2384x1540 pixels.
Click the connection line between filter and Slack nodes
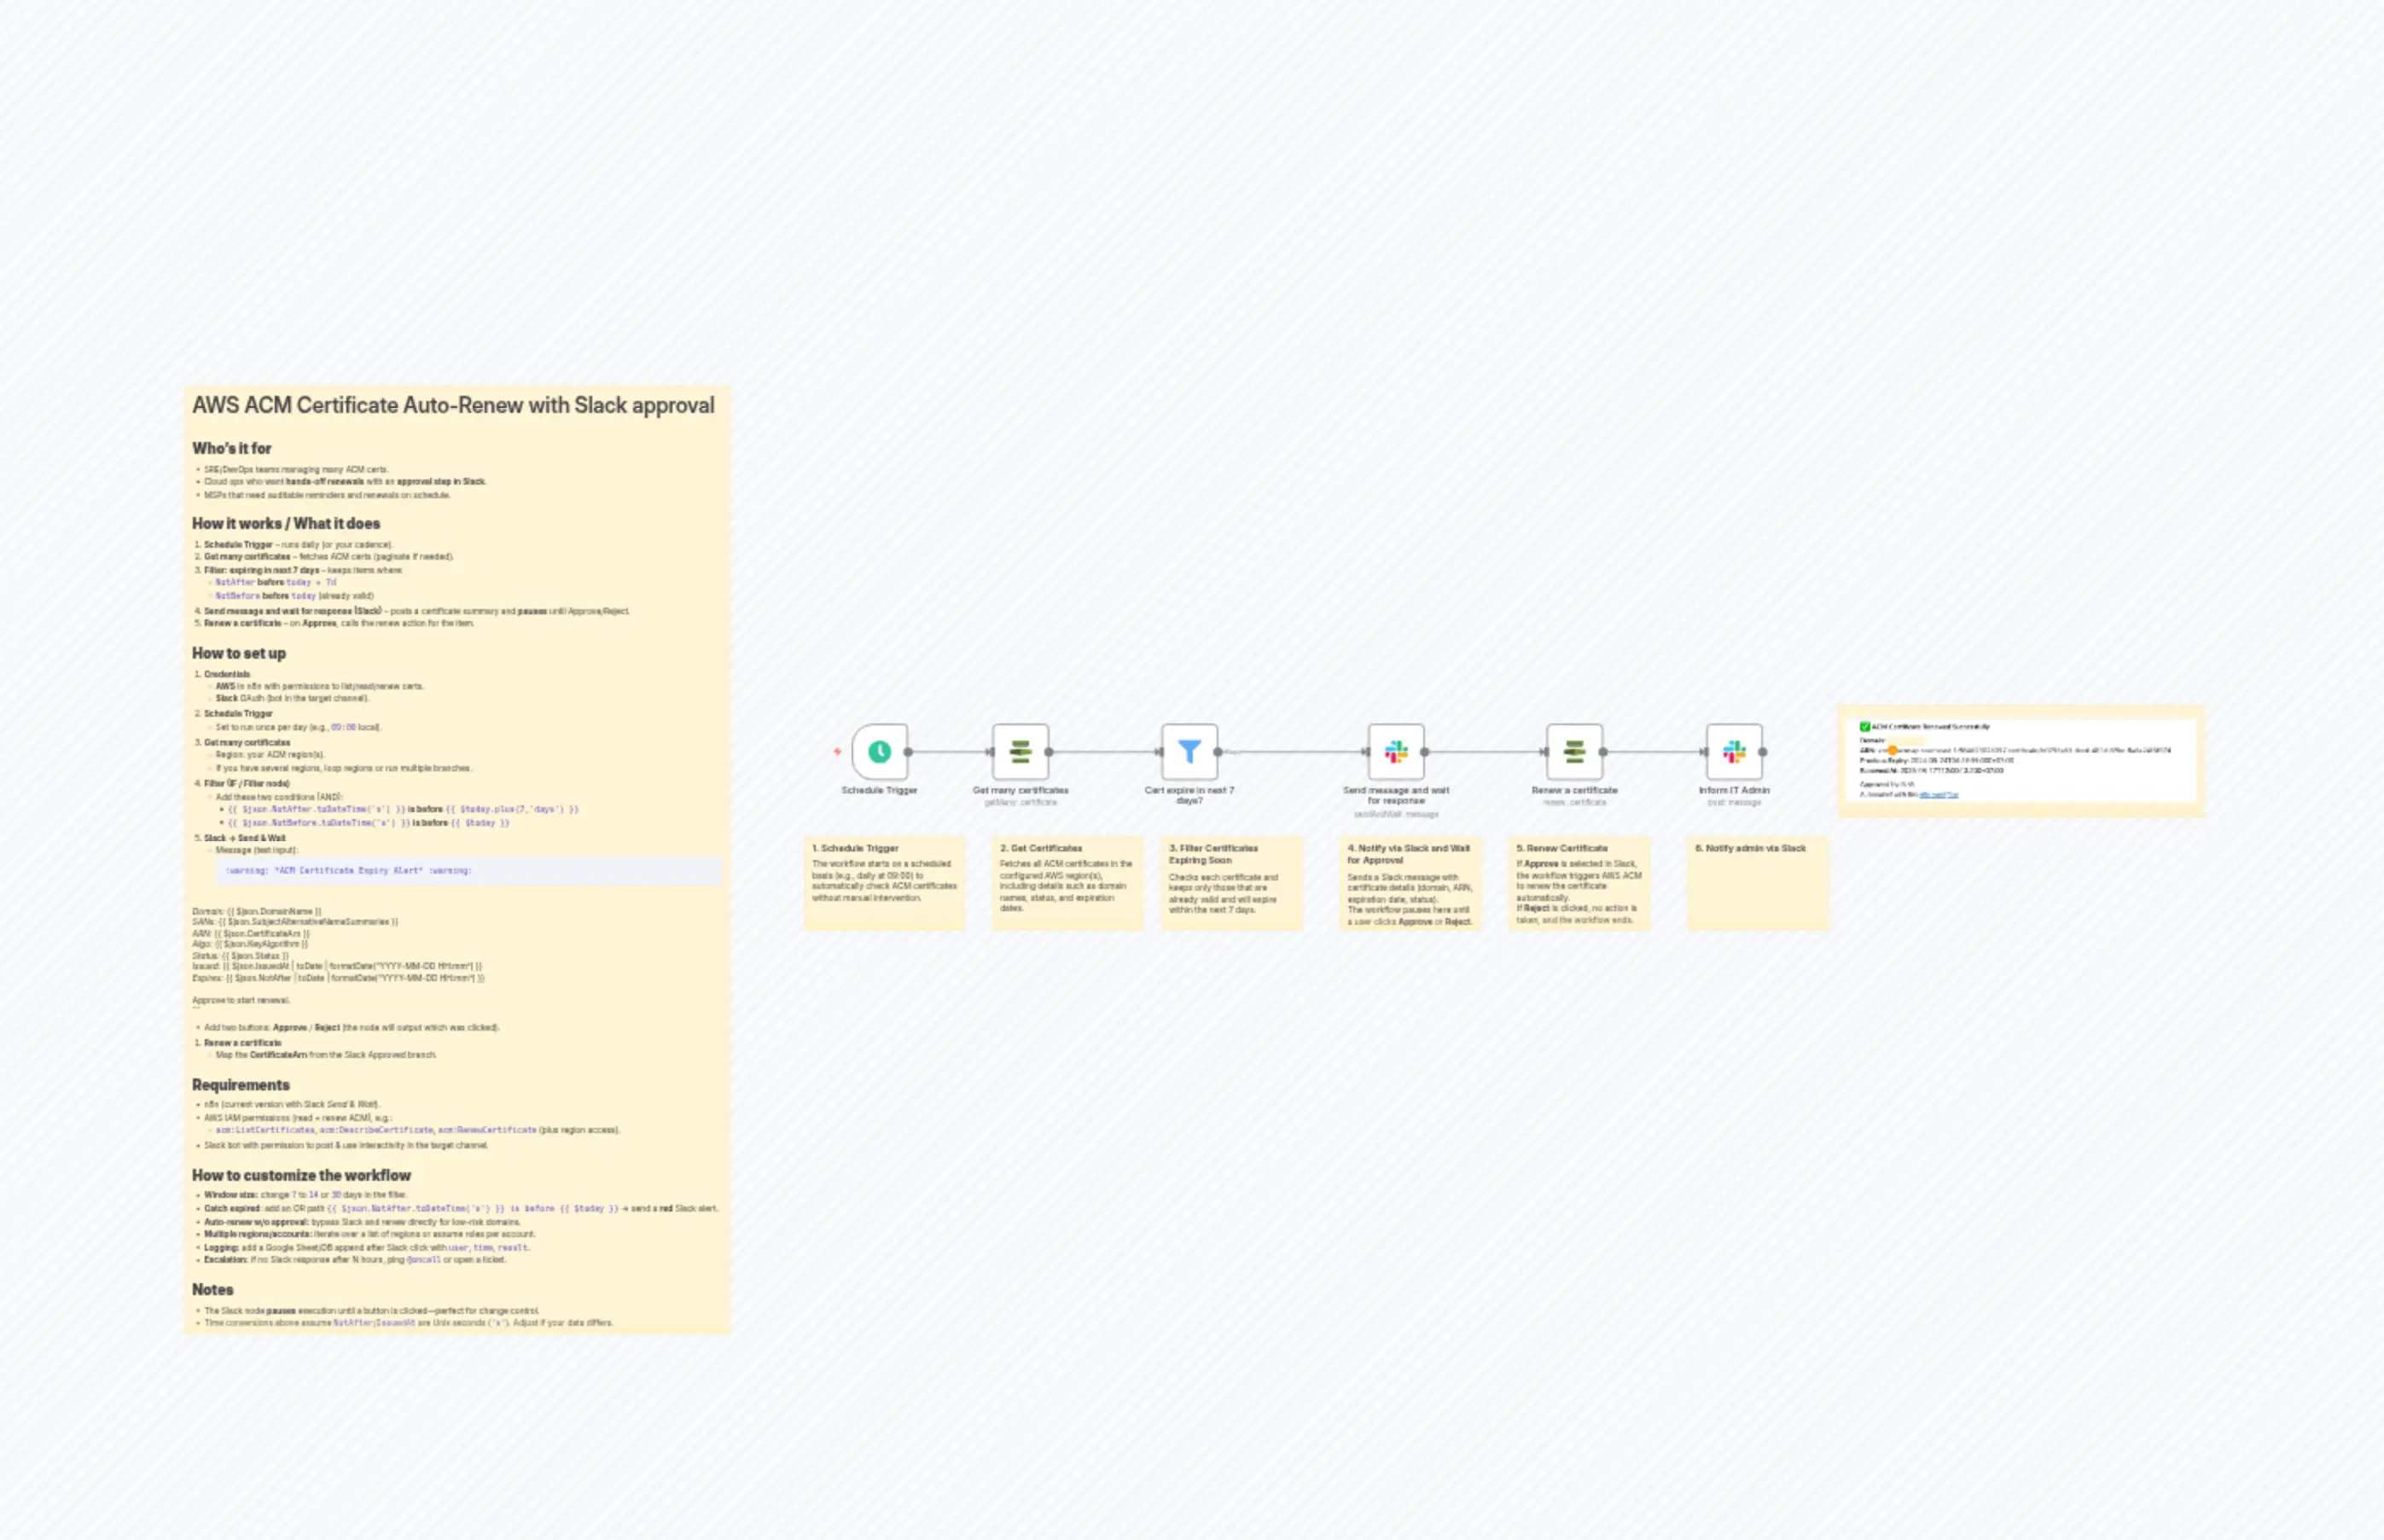(1295, 753)
